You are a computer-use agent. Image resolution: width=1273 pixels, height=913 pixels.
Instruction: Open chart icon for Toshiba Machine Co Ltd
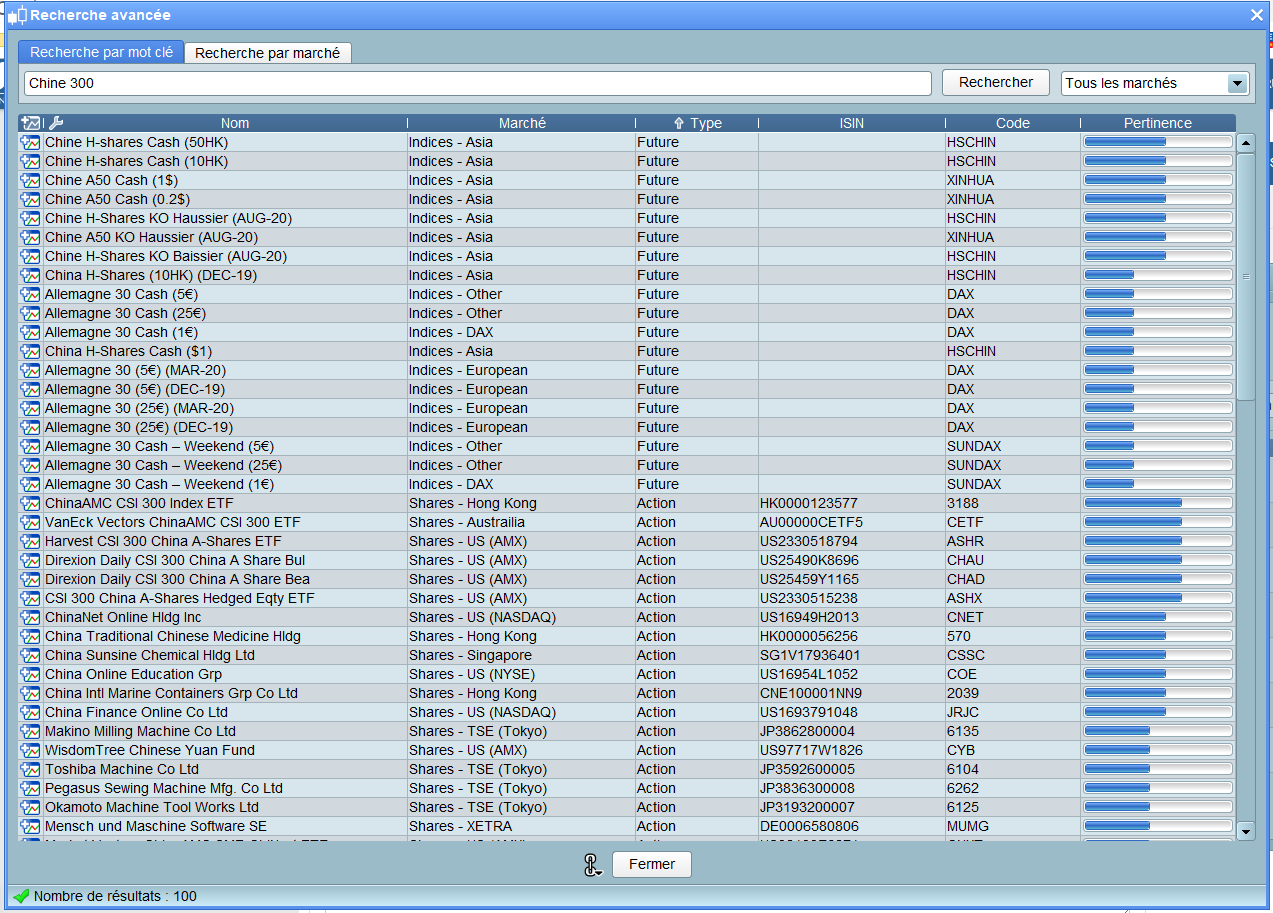30,769
